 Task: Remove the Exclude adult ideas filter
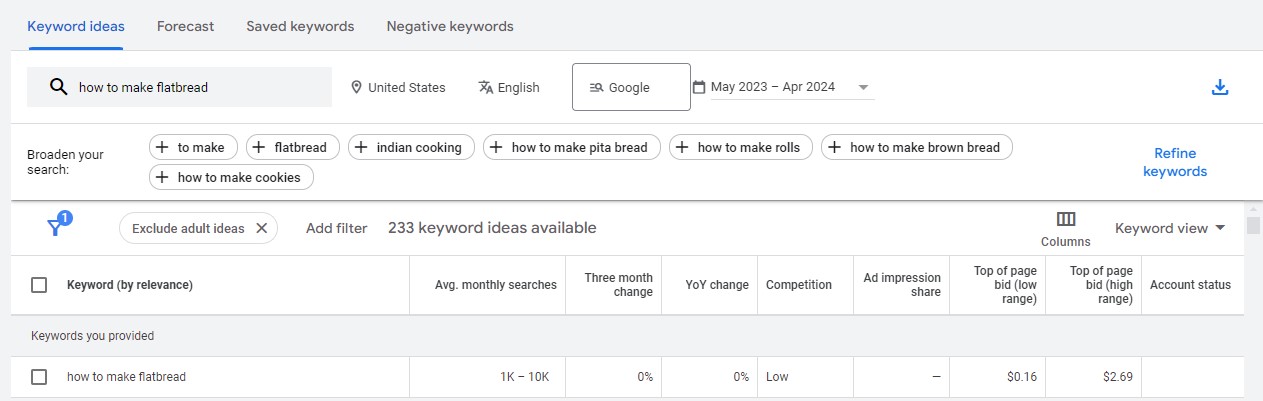click(x=262, y=228)
